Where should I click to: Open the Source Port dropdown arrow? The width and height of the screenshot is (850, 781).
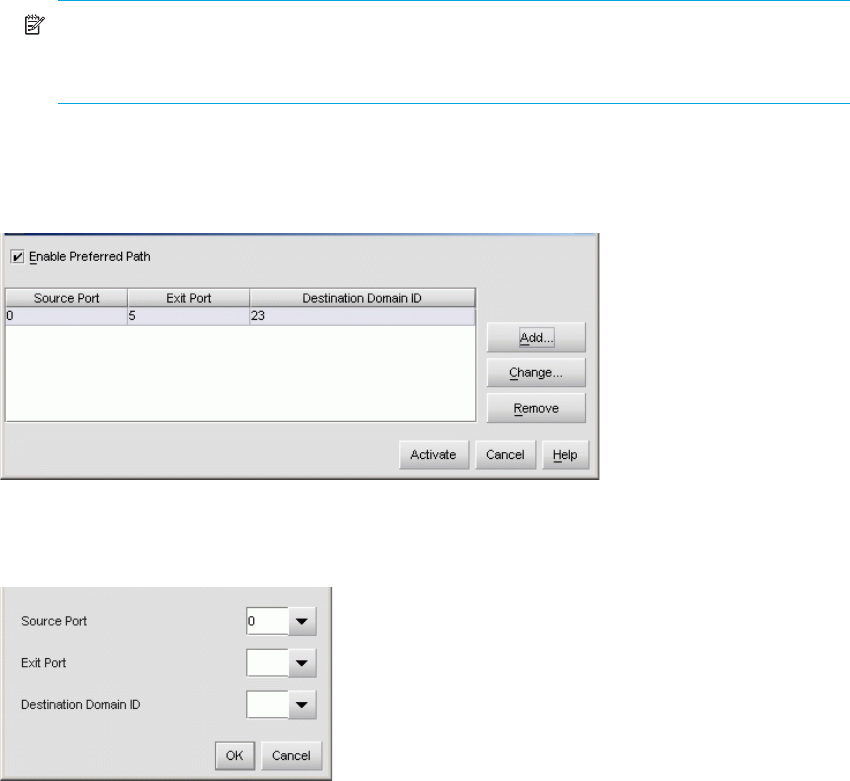302,621
